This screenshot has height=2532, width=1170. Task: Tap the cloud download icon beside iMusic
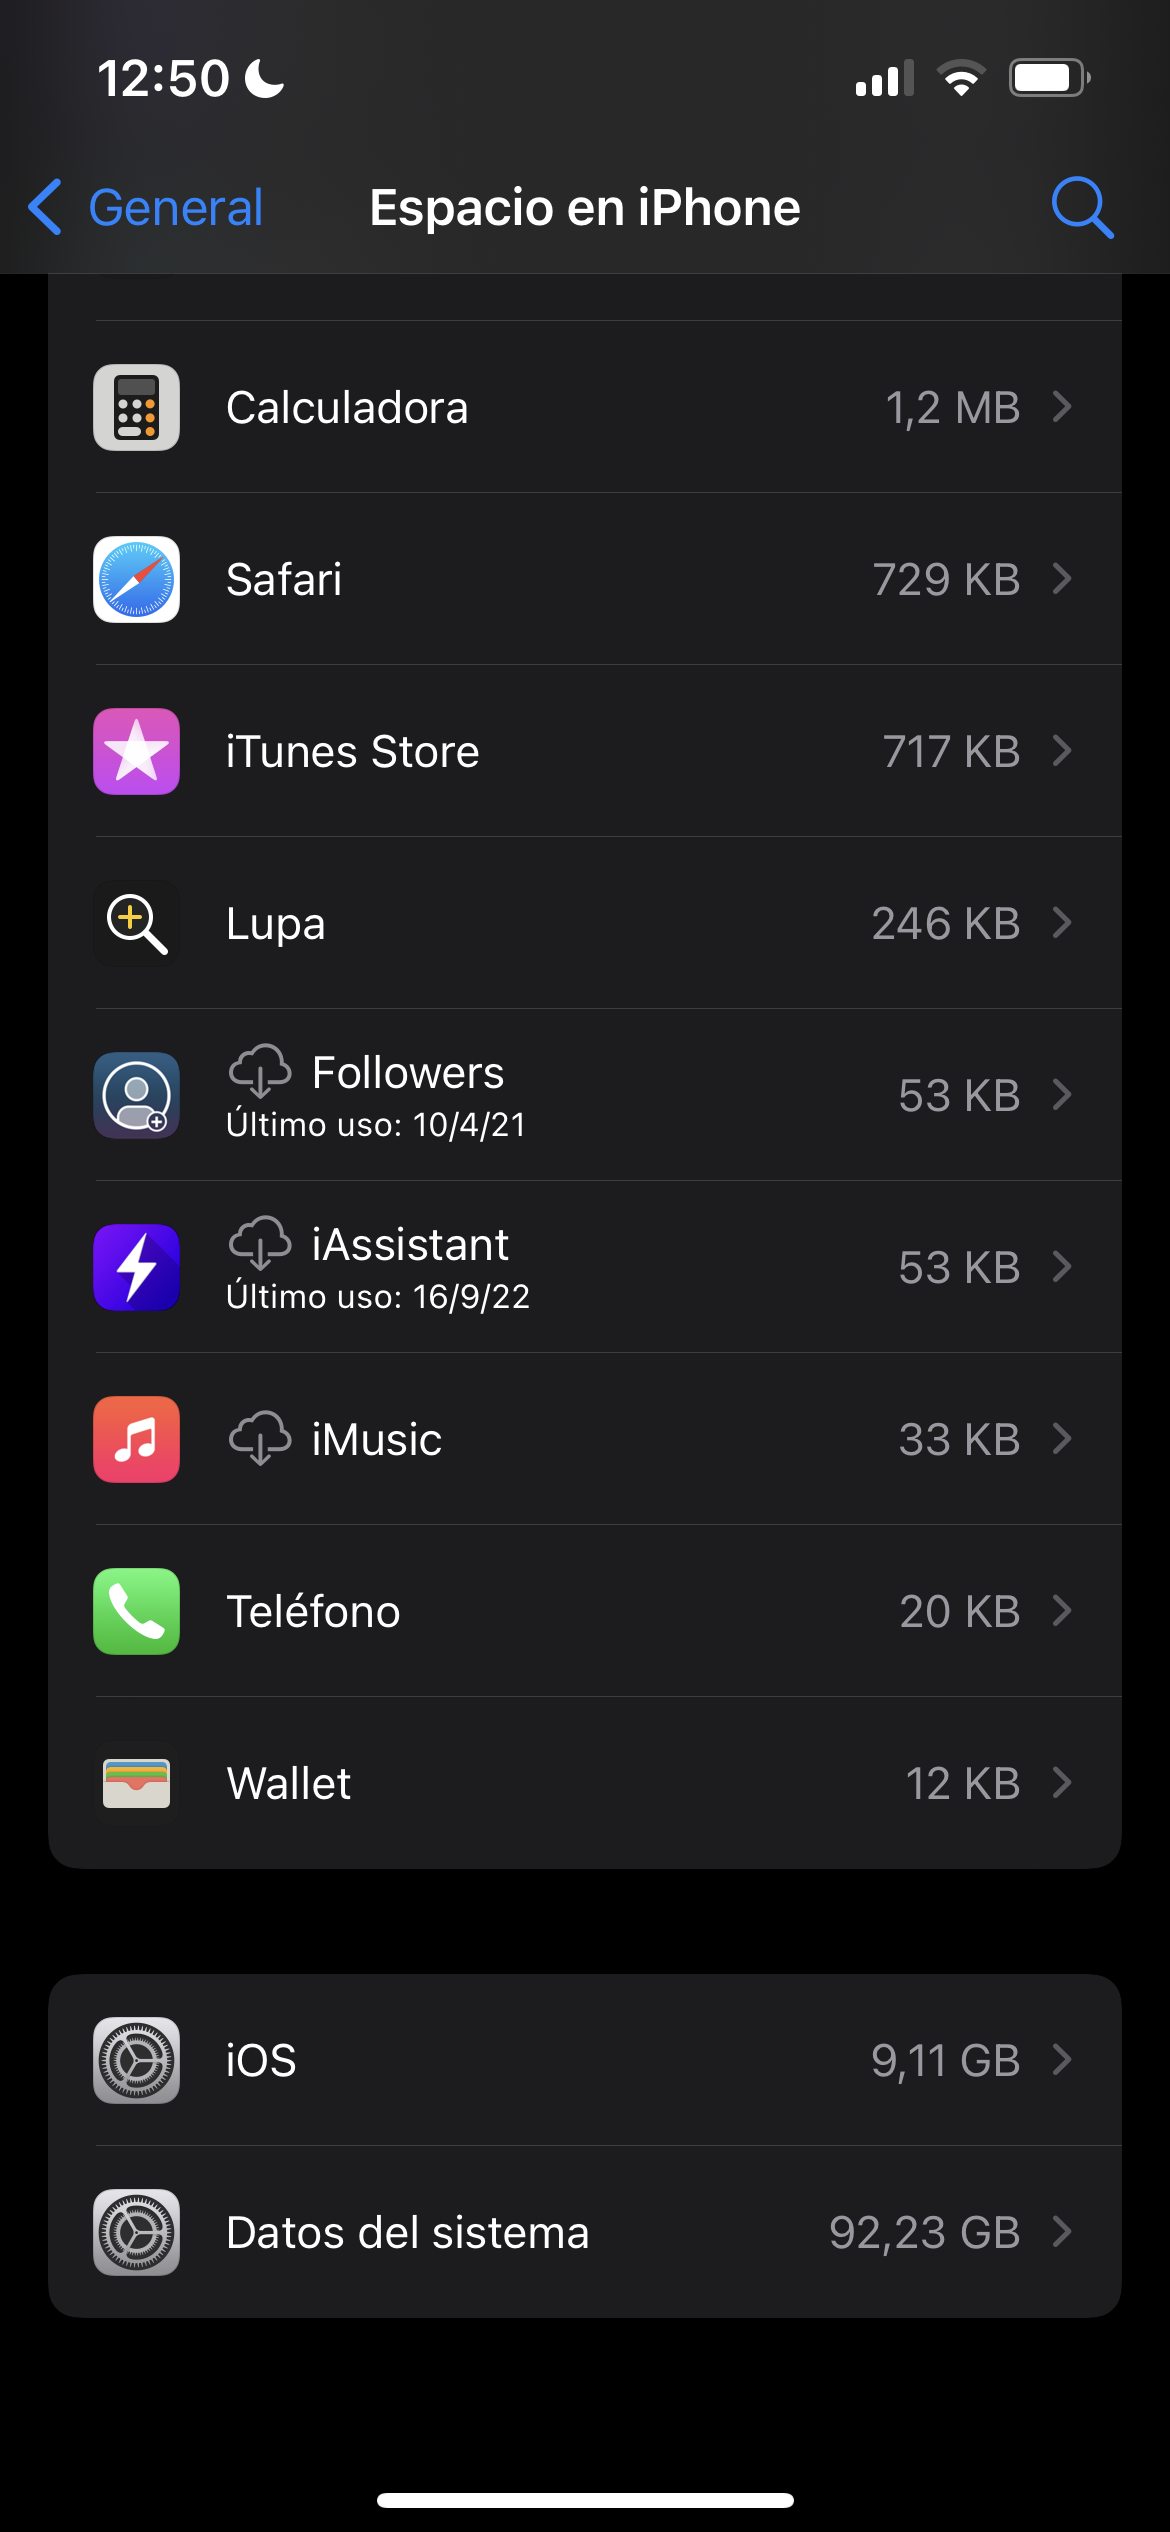(260, 1439)
